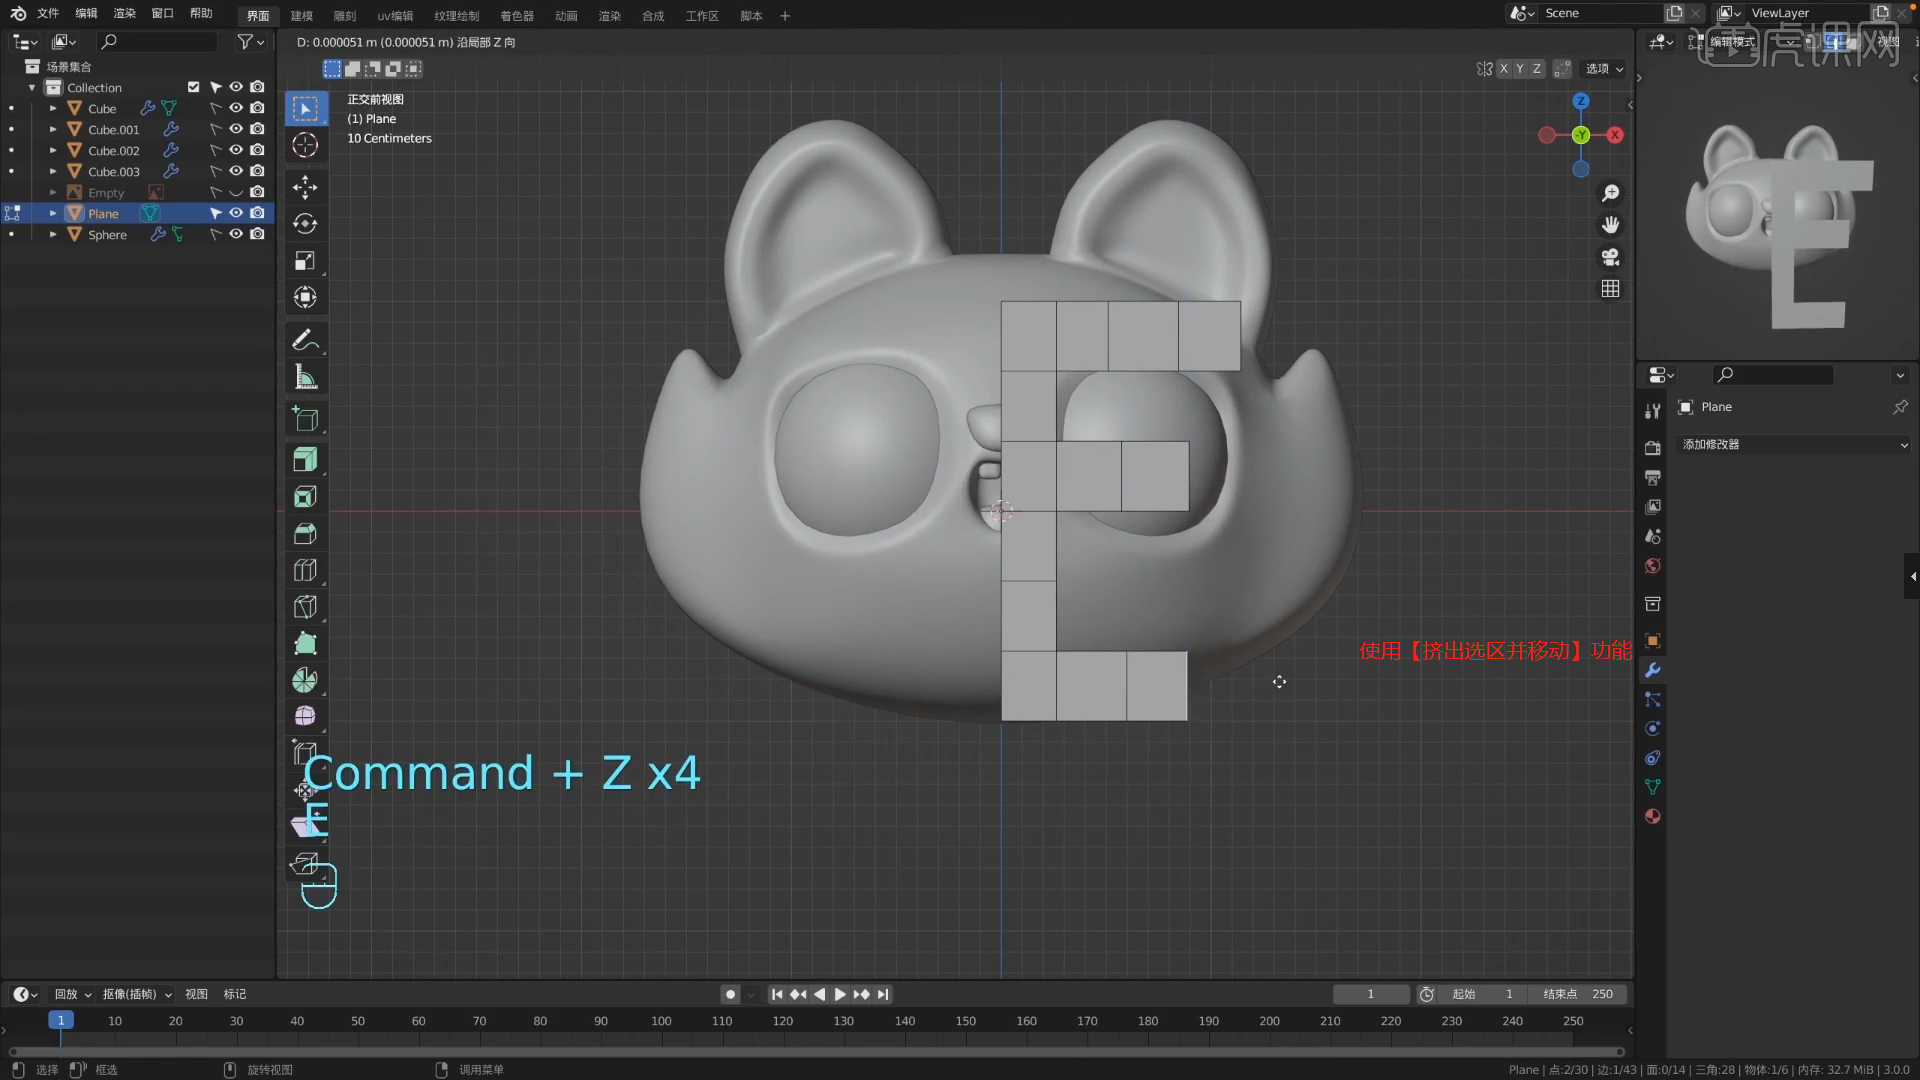The image size is (1920, 1080).
Task: Select the Rotate tool
Action: point(305,224)
